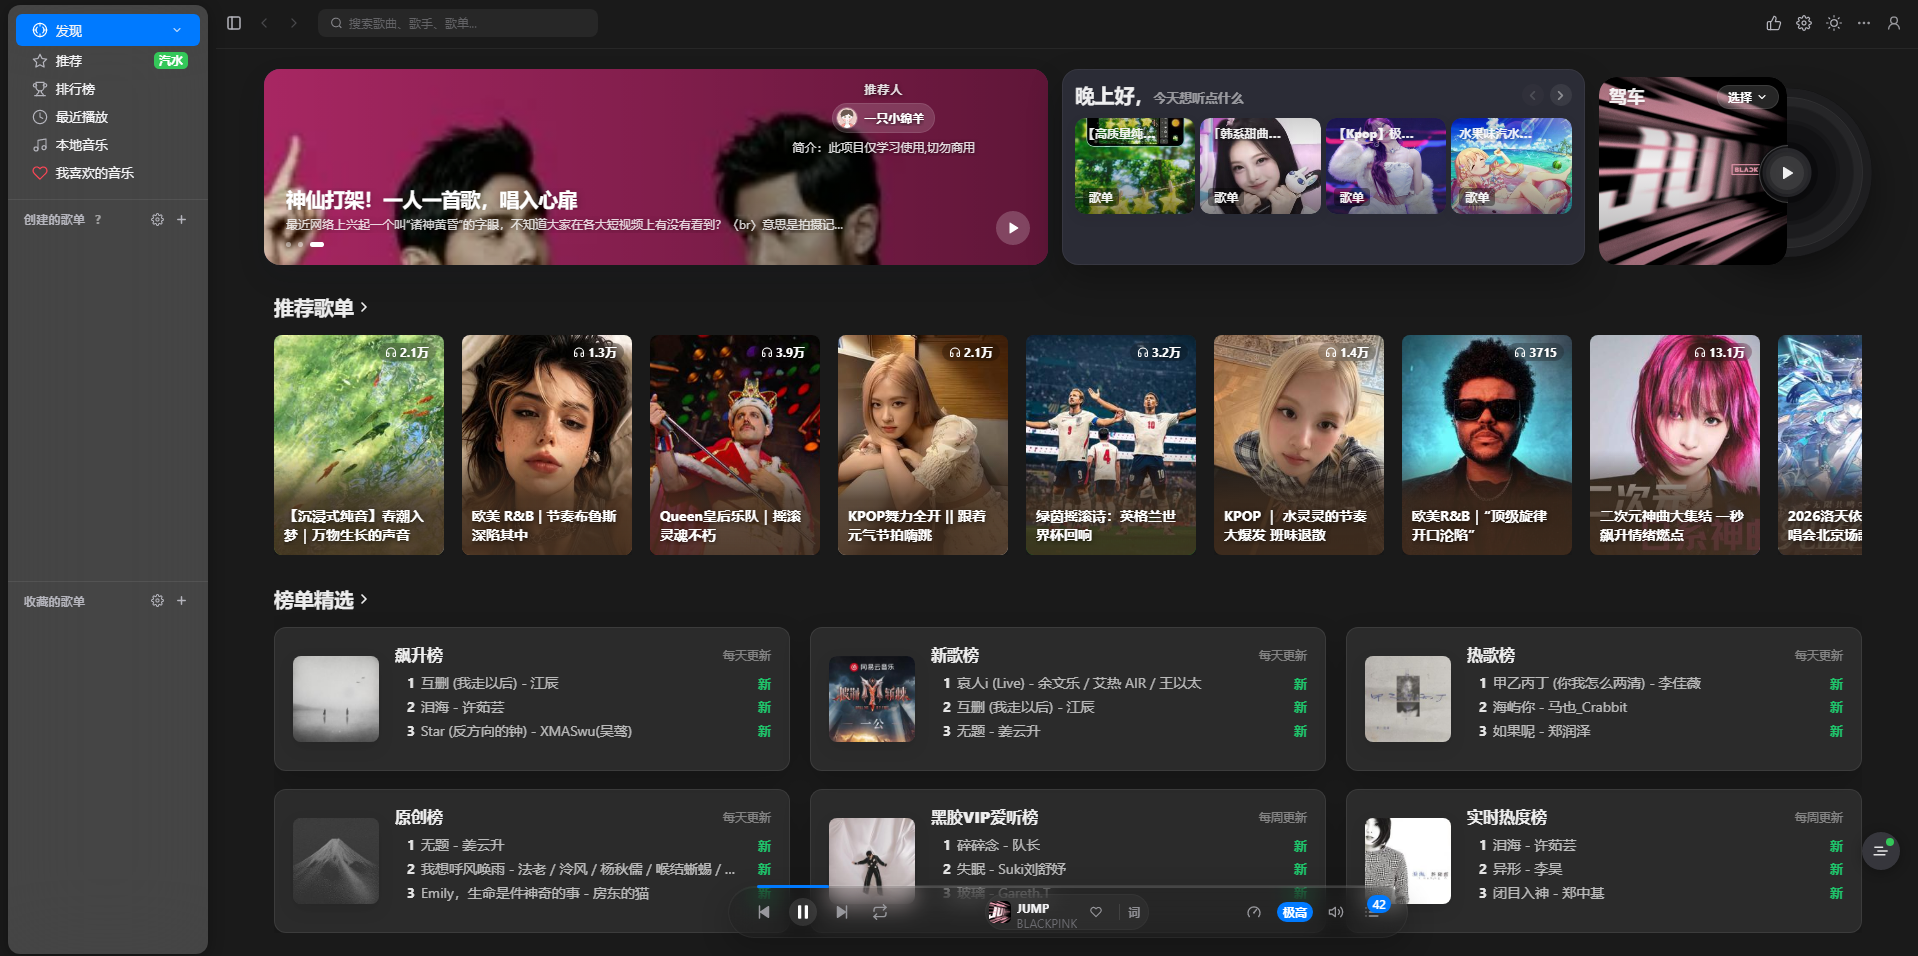
Task: Open the 新歌榜 chart title
Action: 955,656
